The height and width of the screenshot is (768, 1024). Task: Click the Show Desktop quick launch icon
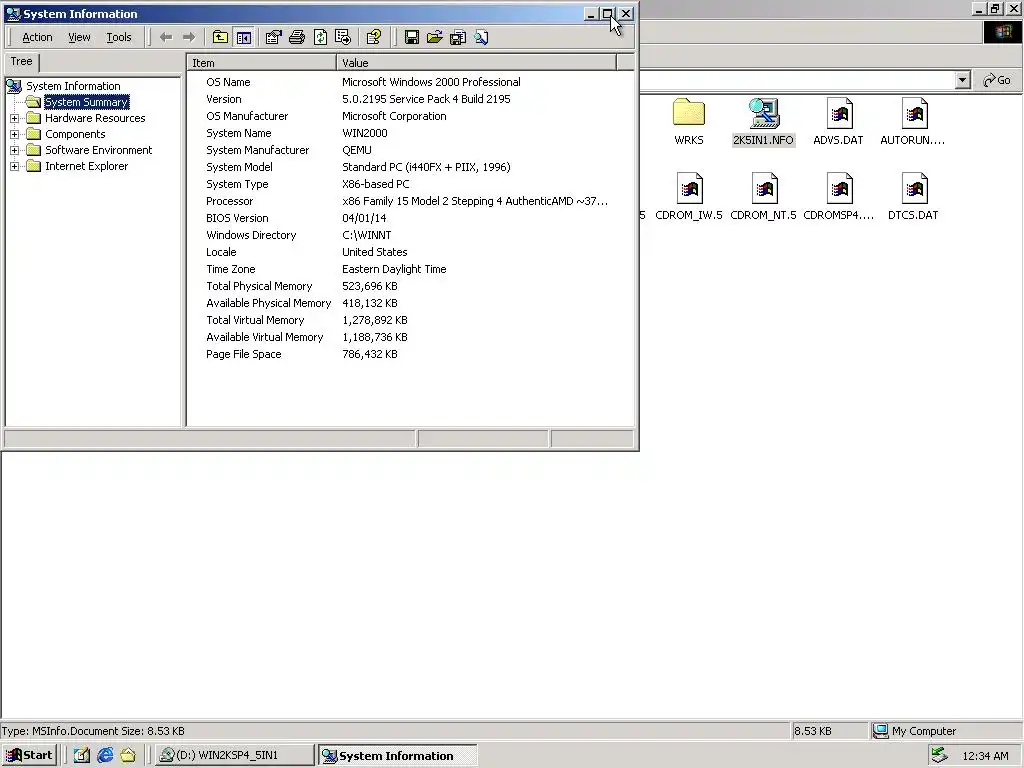tap(82, 756)
